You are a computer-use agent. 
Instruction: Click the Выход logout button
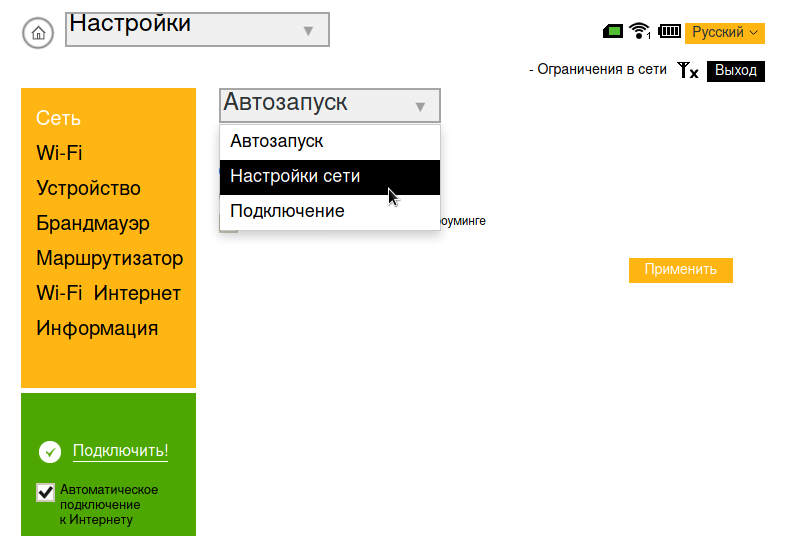(x=735, y=71)
